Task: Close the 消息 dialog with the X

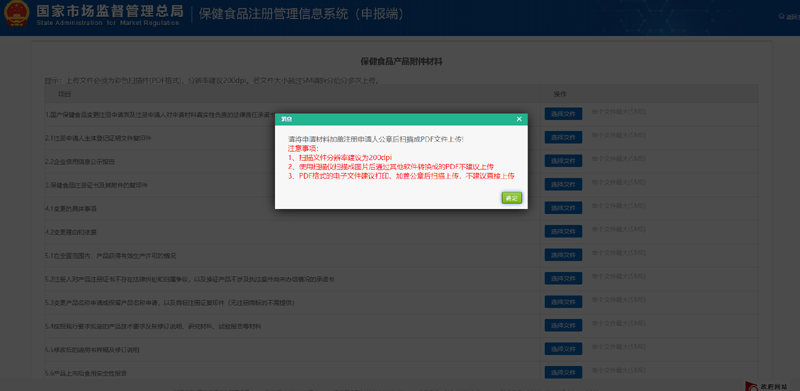Action: point(519,119)
